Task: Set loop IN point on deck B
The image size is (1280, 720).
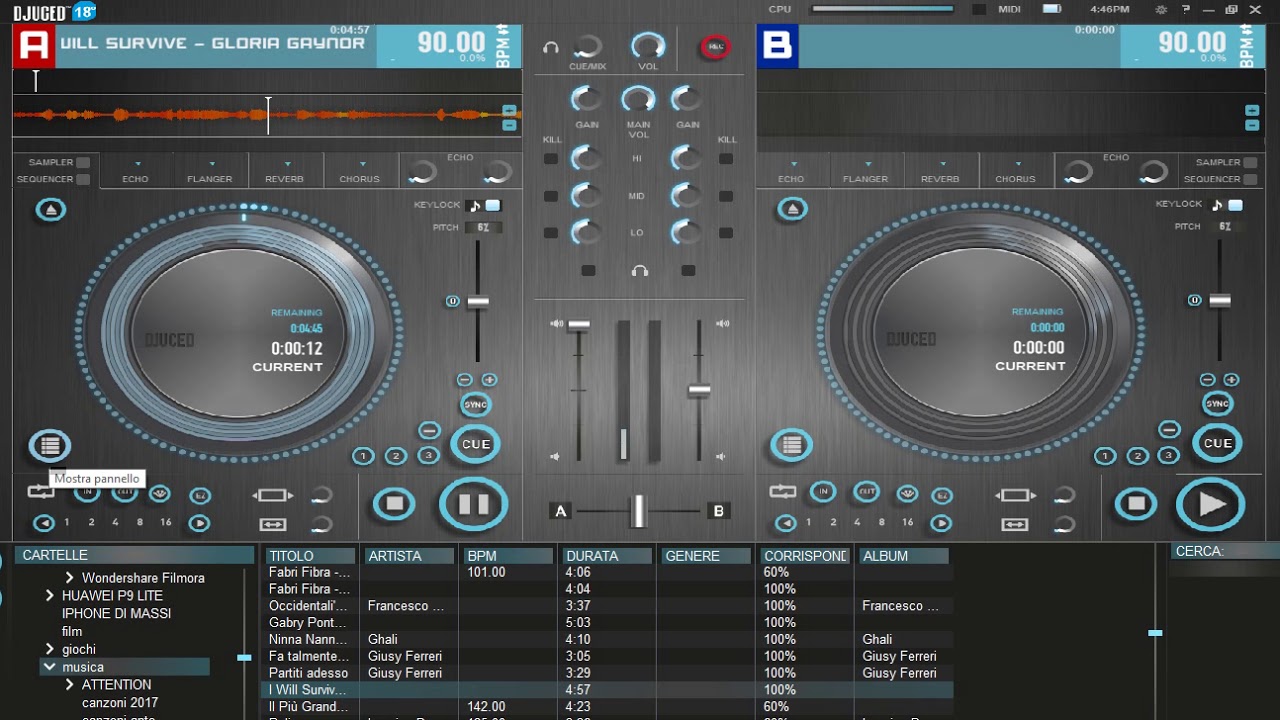Action: point(823,491)
